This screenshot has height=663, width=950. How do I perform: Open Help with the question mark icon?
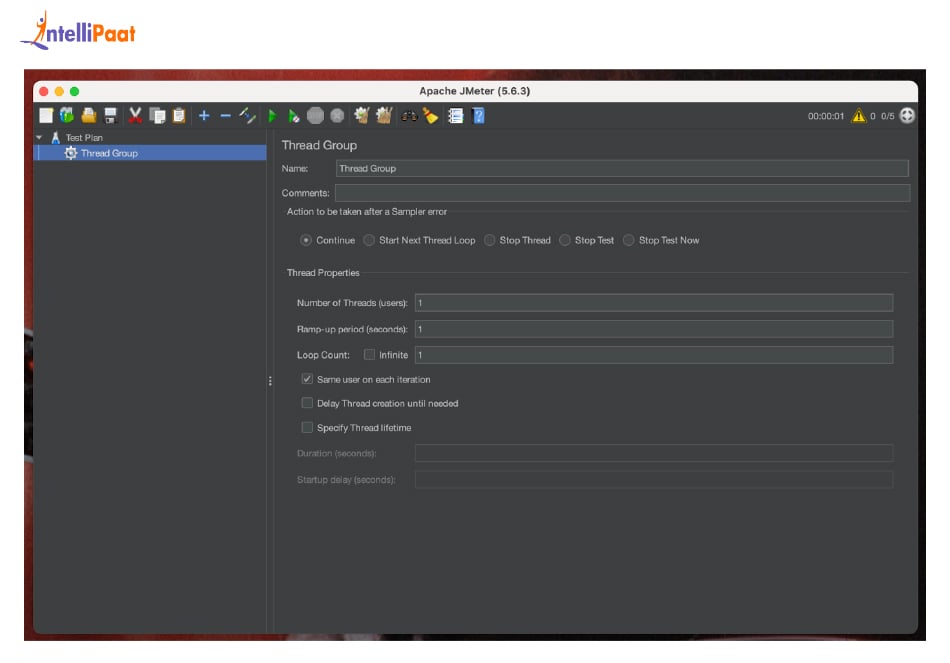(479, 115)
